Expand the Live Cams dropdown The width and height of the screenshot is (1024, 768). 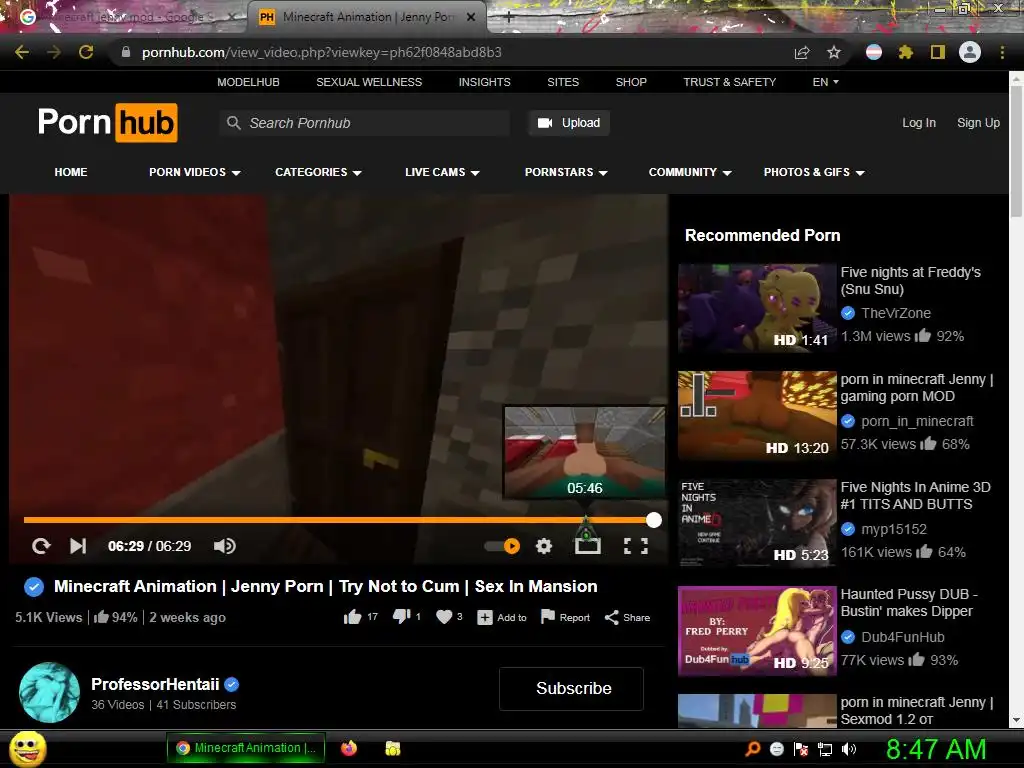pyautogui.click(x=442, y=172)
